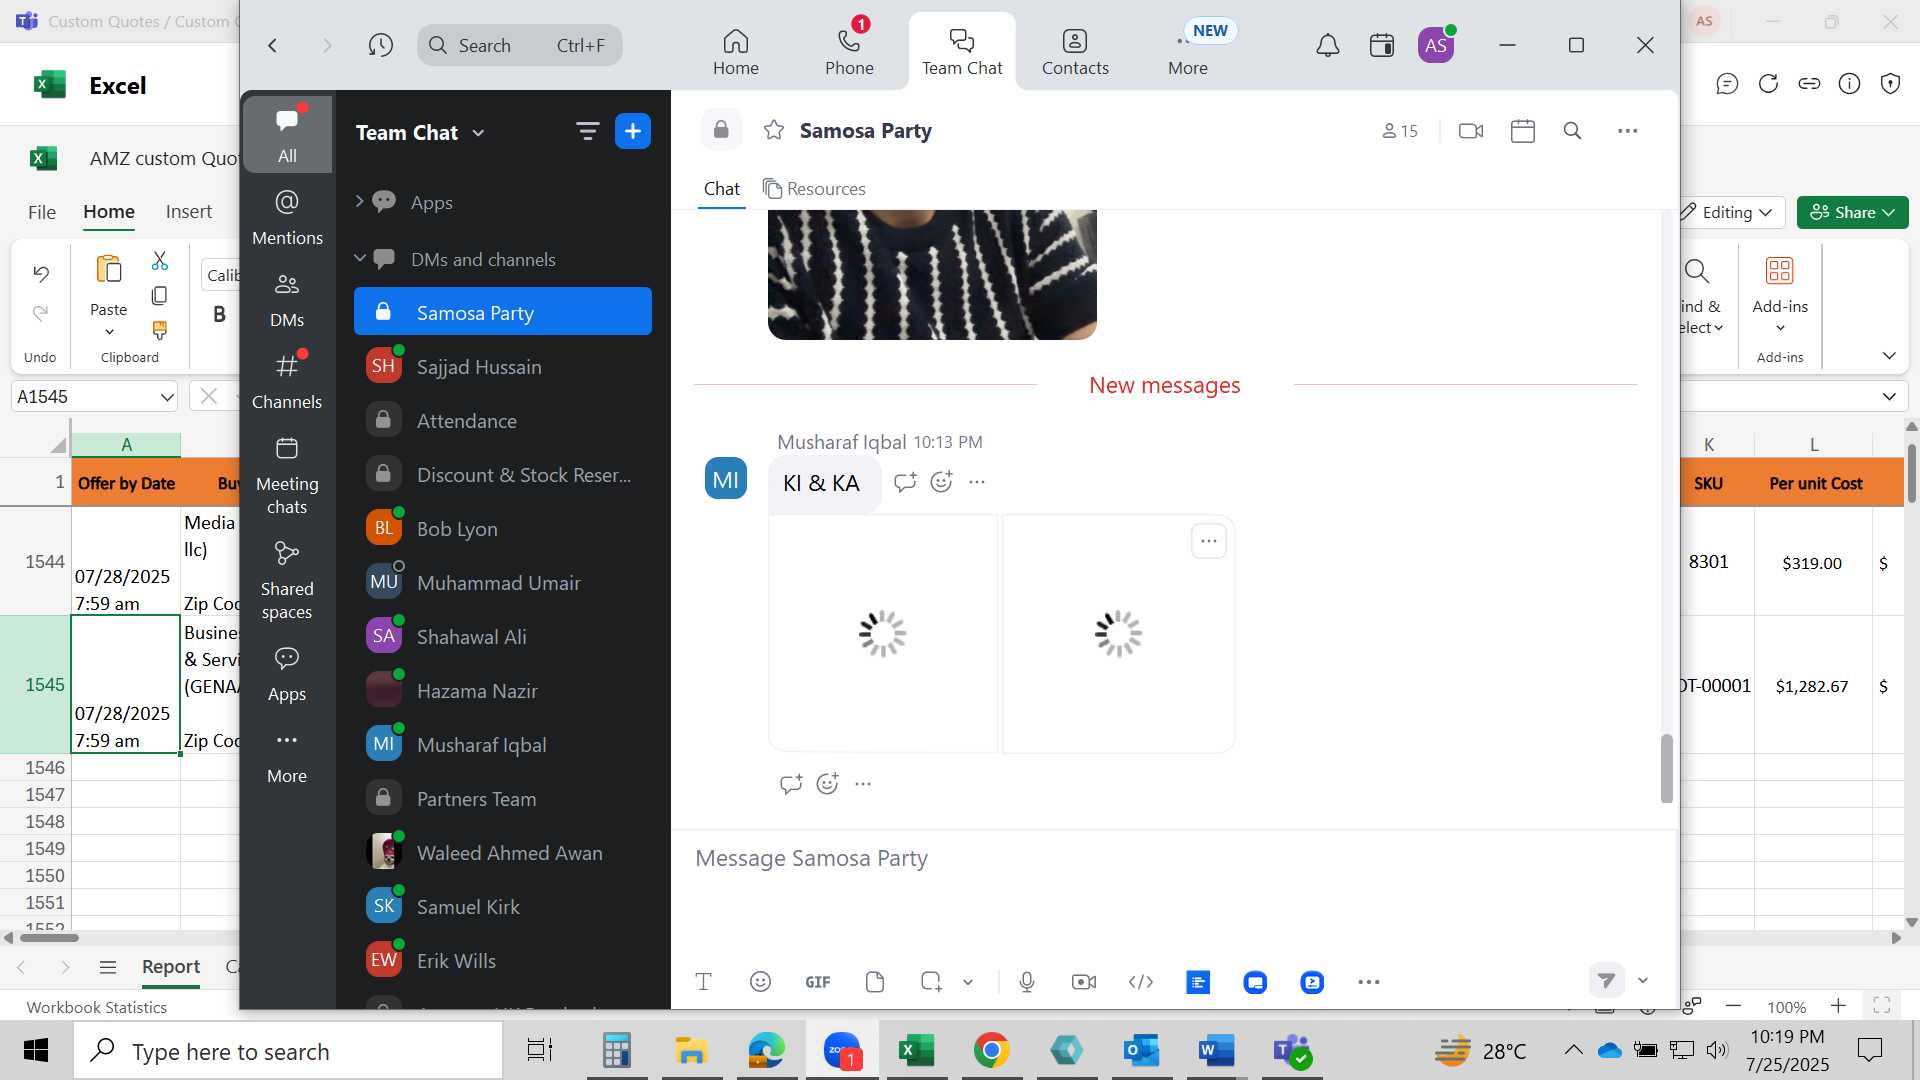Click chat vertical scrollbar thumb

pos(1666,768)
